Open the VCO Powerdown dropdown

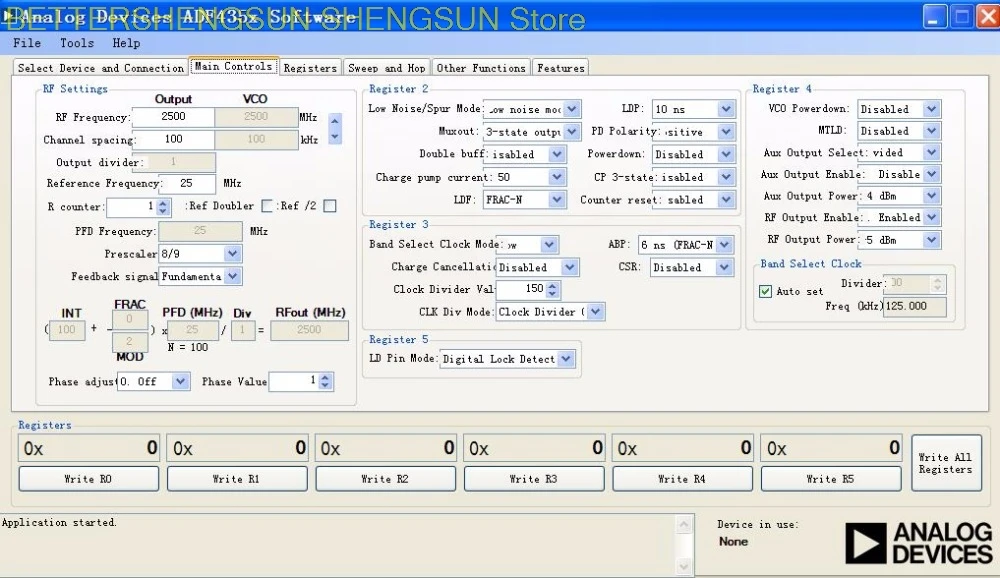pos(931,109)
